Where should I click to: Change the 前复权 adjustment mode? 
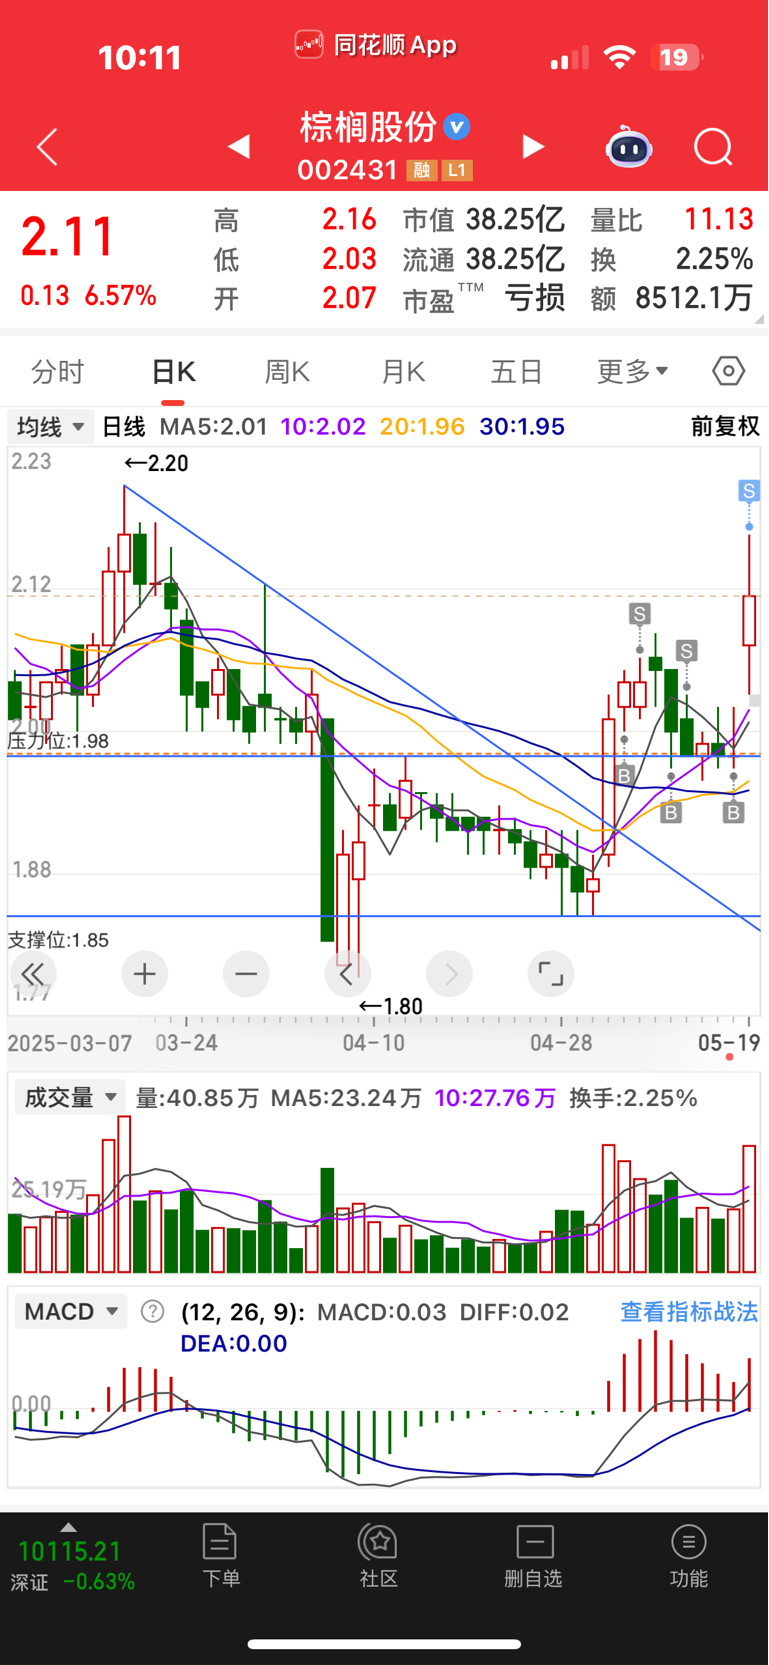tap(725, 427)
